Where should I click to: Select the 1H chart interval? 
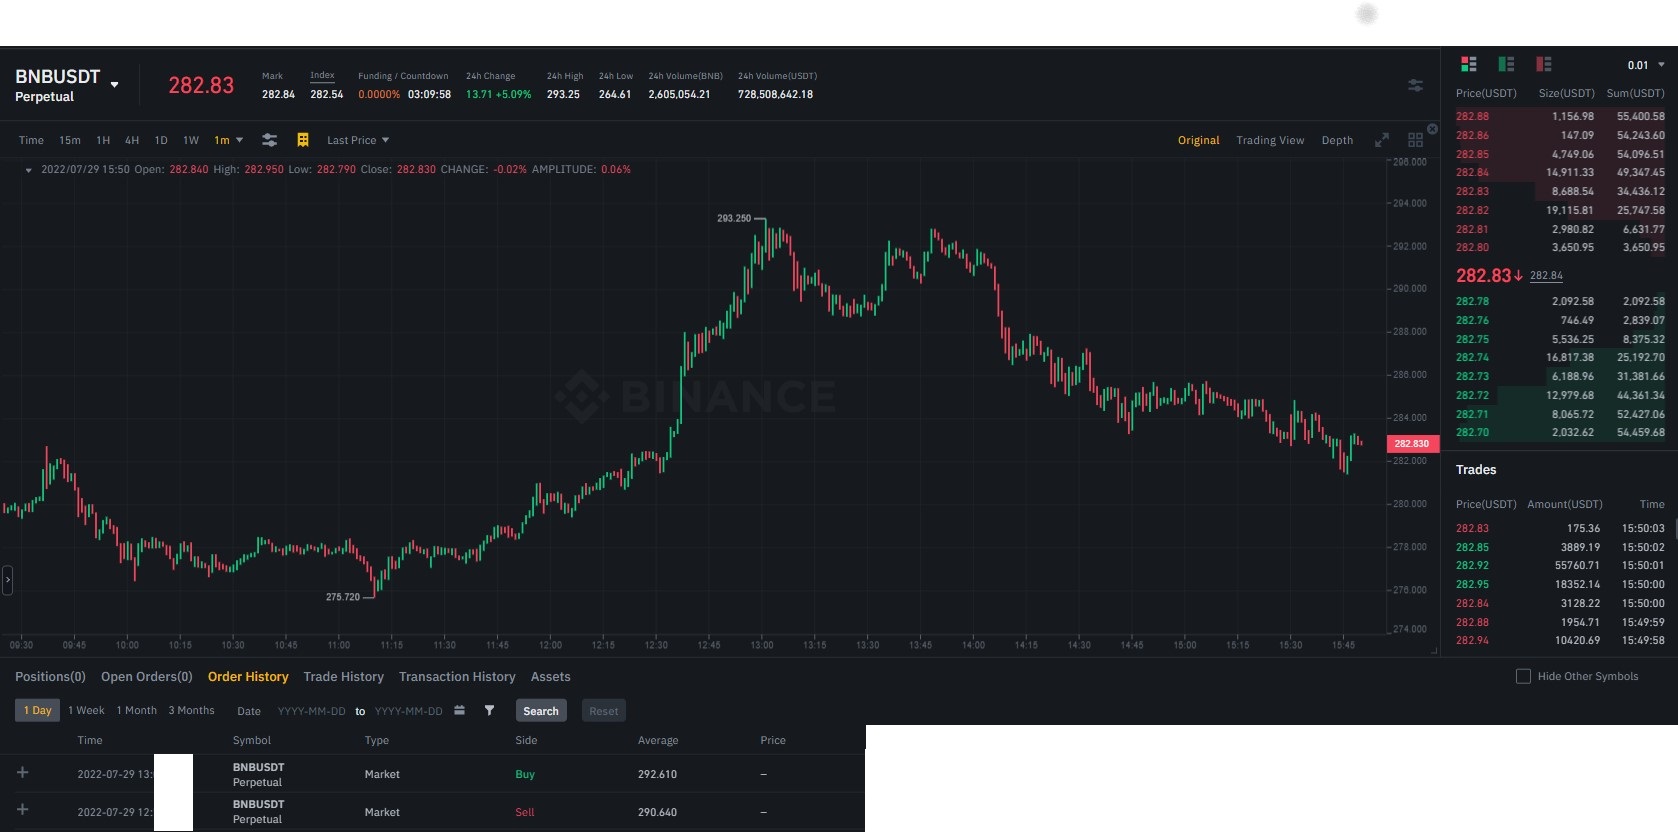tap(103, 140)
